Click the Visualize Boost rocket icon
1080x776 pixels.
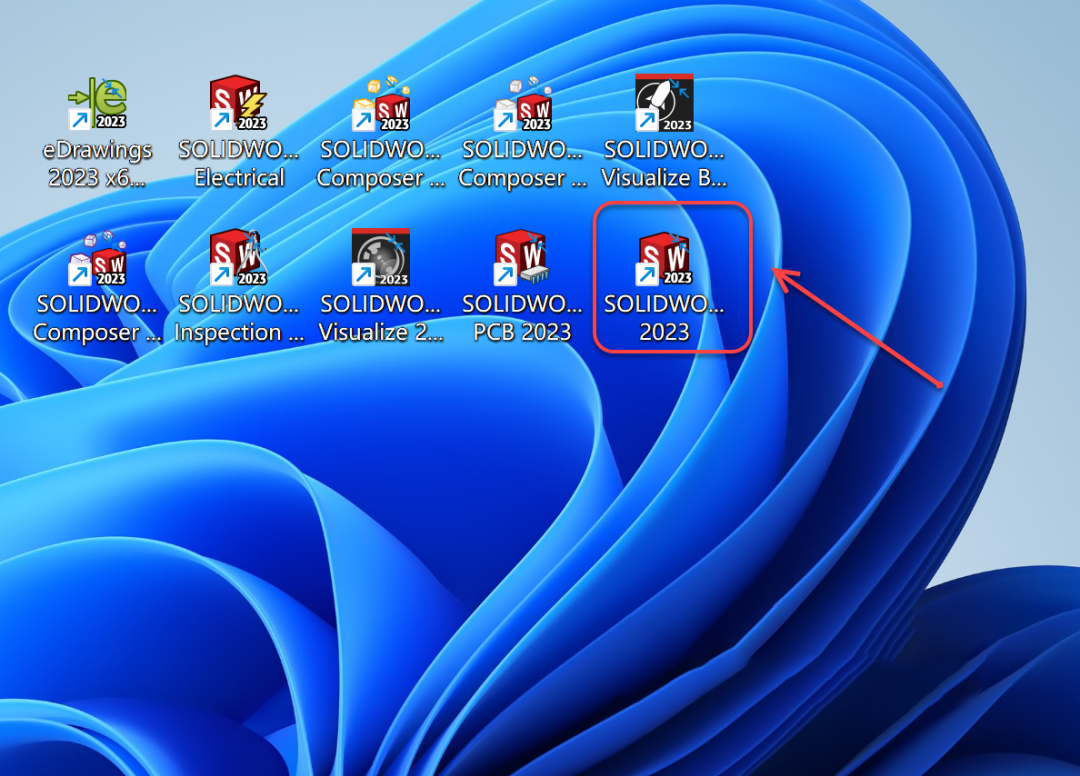664,104
